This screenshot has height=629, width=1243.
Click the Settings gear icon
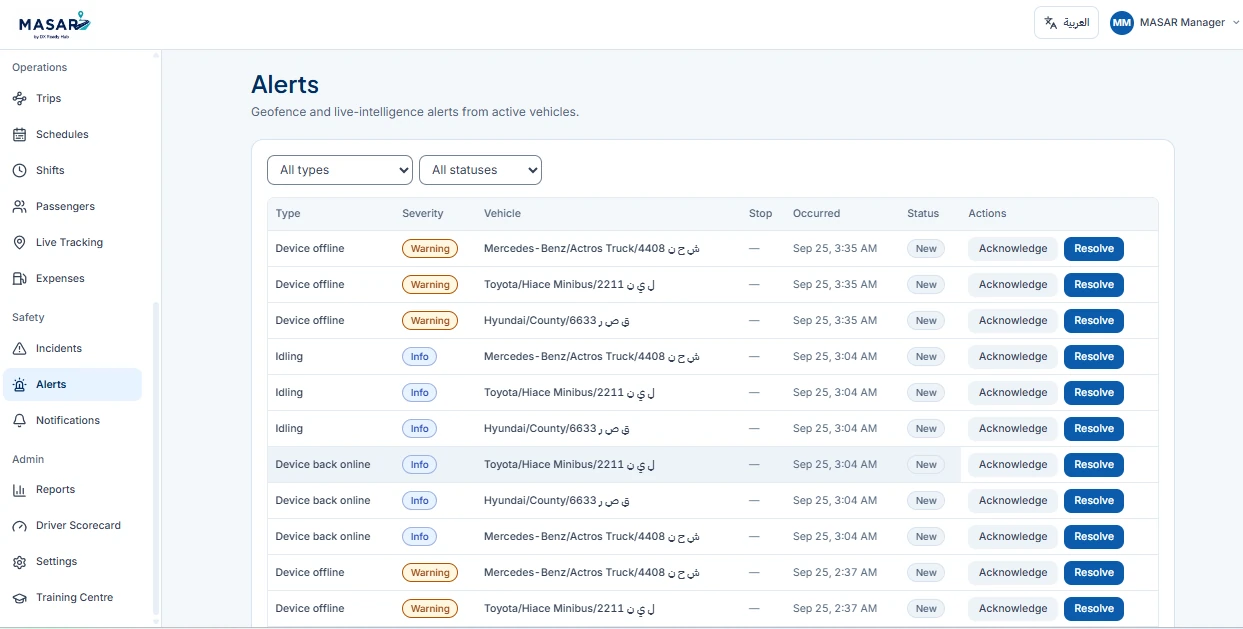(x=19, y=562)
